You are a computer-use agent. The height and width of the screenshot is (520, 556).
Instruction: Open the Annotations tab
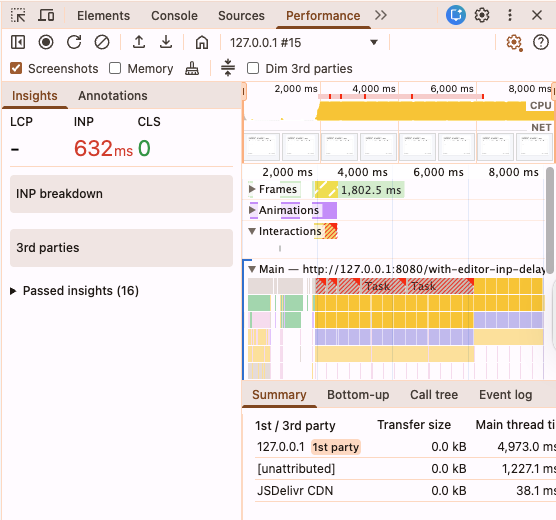113,96
